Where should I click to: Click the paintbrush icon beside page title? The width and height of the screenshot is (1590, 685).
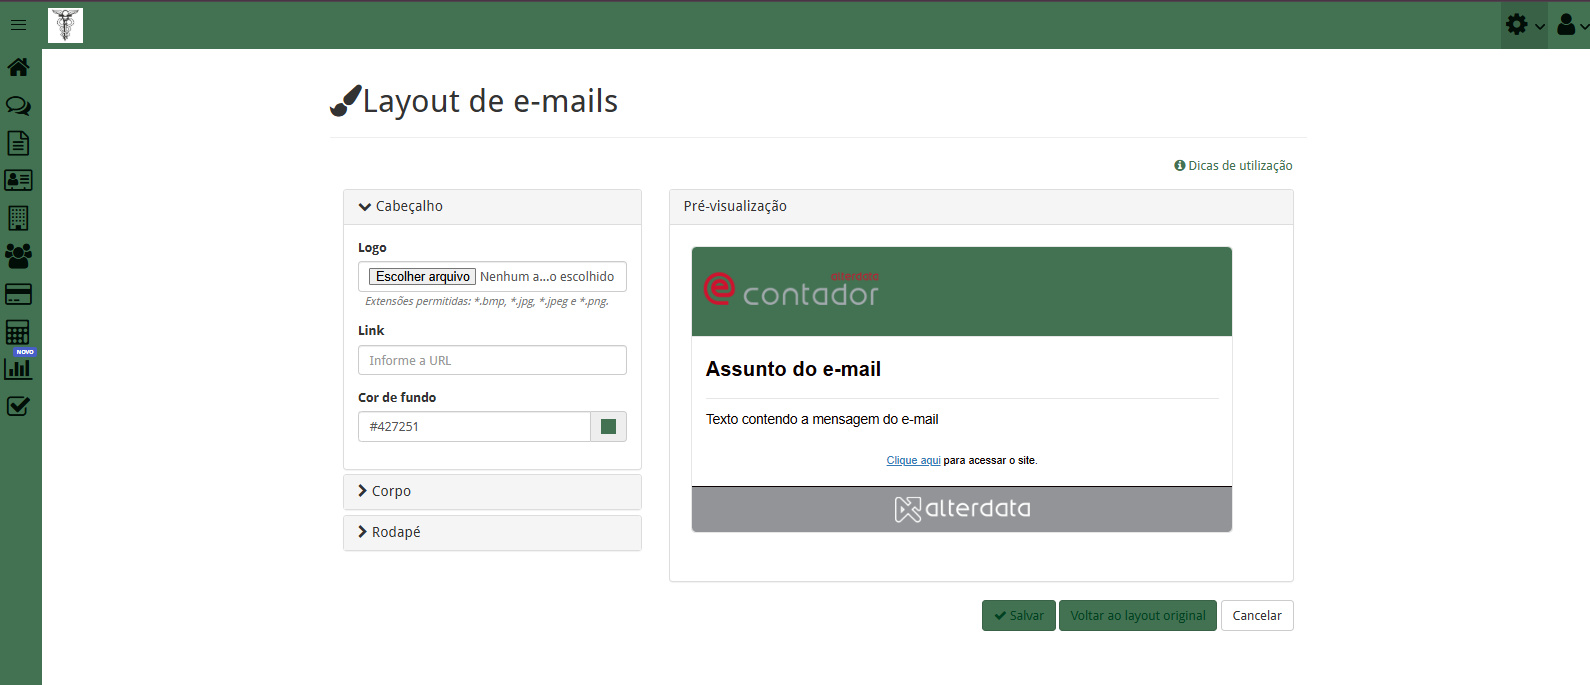click(345, 101)
